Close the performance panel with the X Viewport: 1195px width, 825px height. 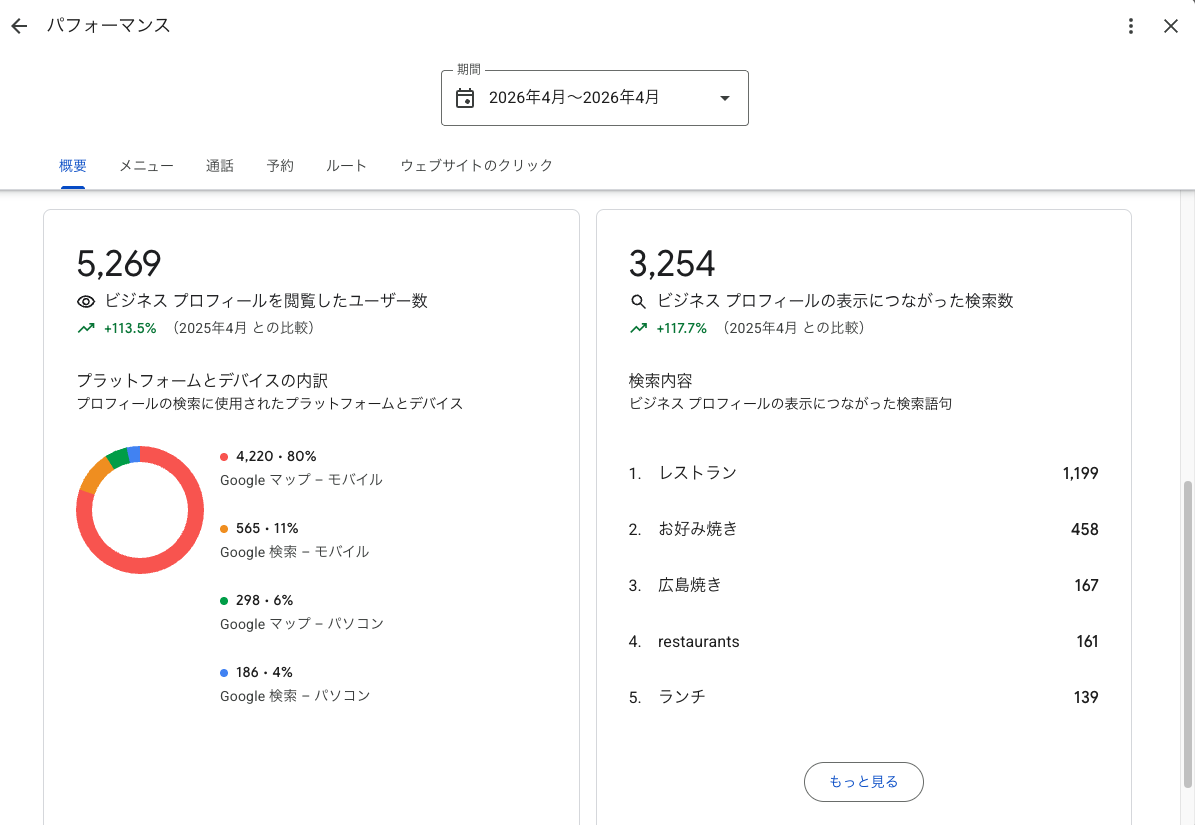pos(1171,26)
